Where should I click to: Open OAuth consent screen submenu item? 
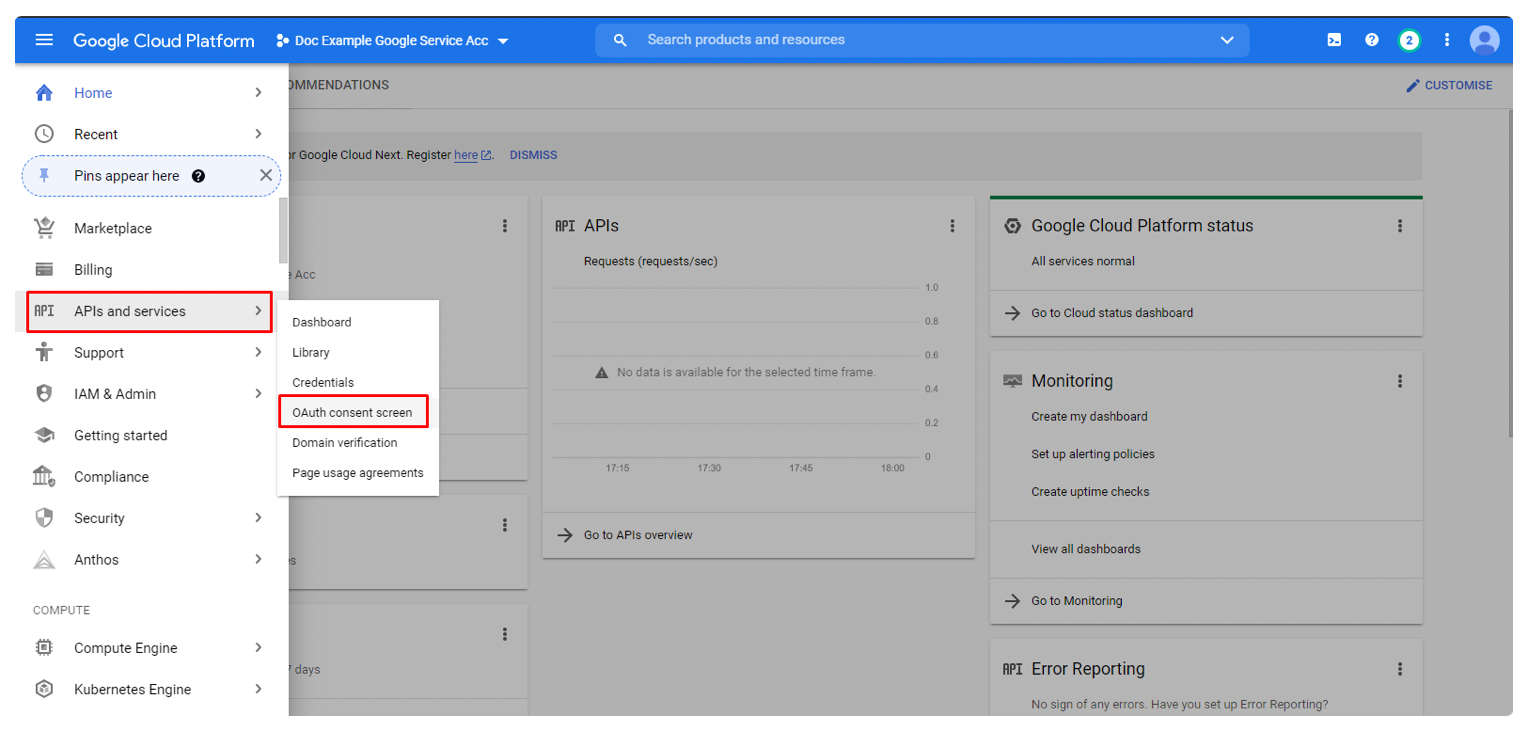pyautogui.click(x=353, y=412)
